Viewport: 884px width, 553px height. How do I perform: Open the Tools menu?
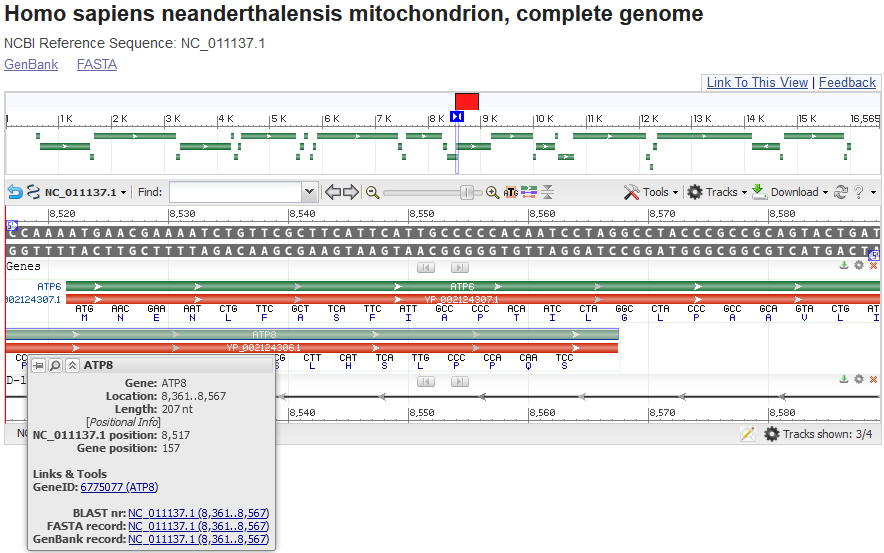pyautogui.click(x=651, y=192)
